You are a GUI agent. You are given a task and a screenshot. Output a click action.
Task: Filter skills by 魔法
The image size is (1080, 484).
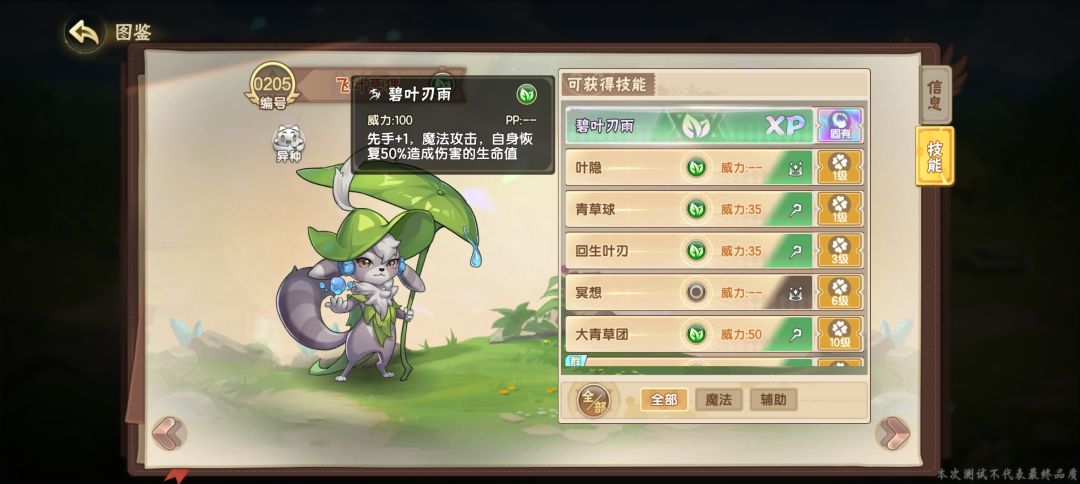(718, 399)
